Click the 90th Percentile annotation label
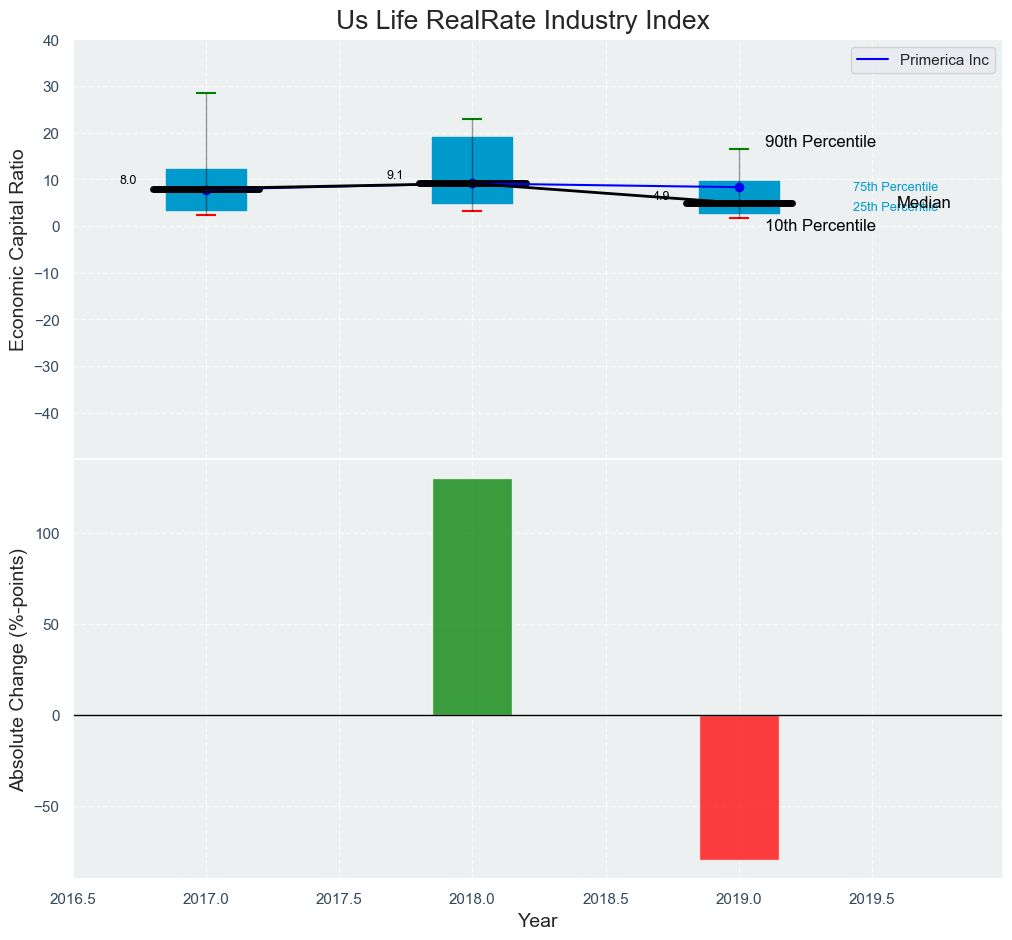1012x940 pixels. coord(820,142)
